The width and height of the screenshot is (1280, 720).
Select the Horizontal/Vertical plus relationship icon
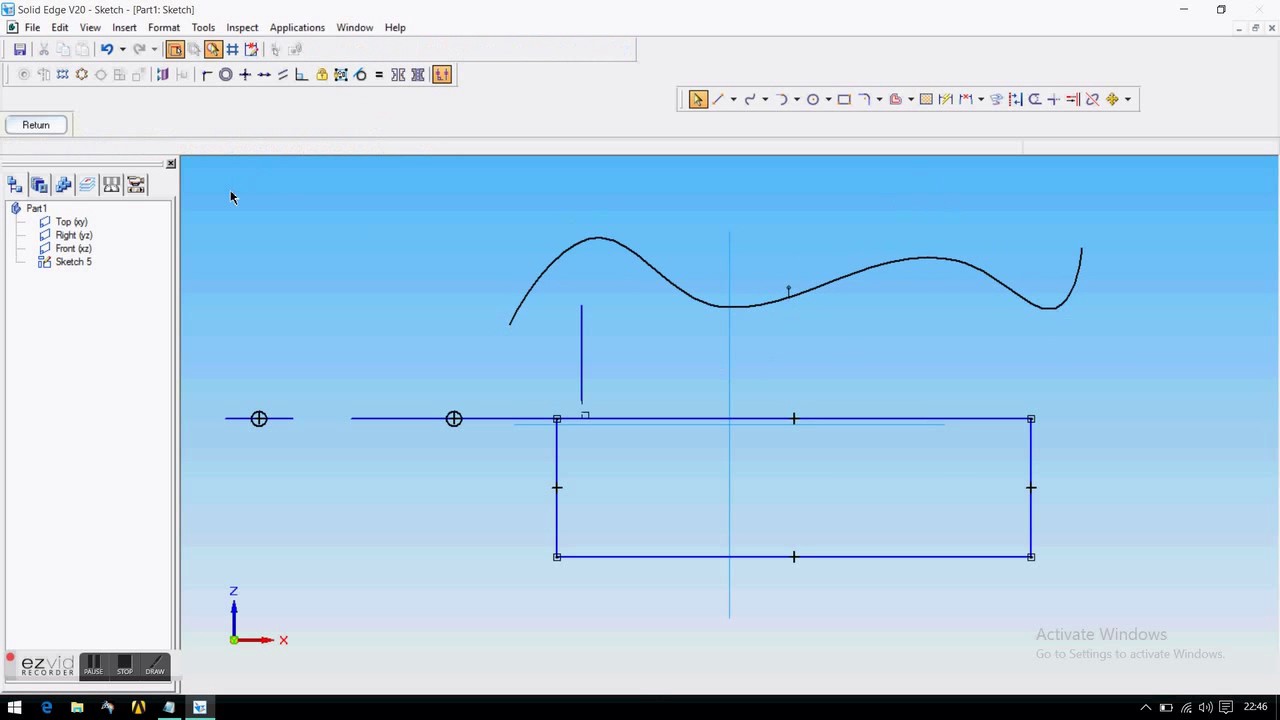click(245, 75)
